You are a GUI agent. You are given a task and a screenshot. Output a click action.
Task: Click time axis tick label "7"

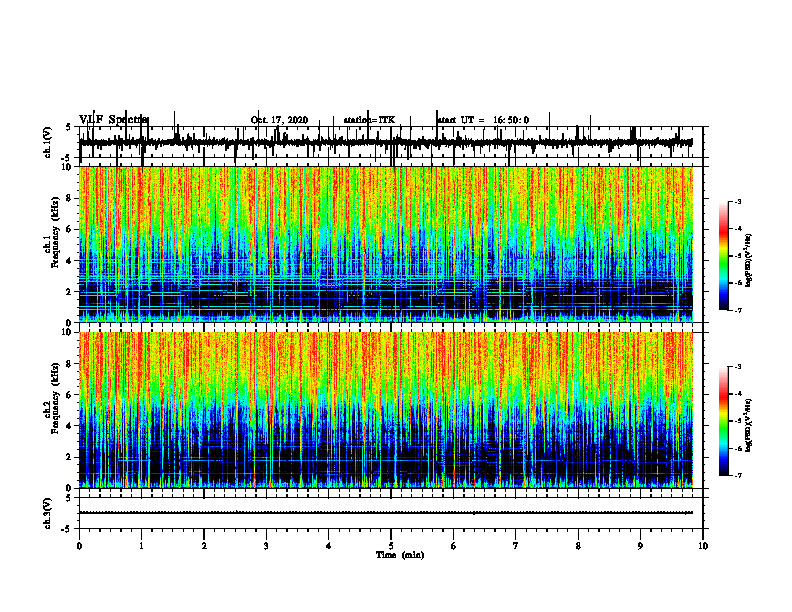pos(516,546)
